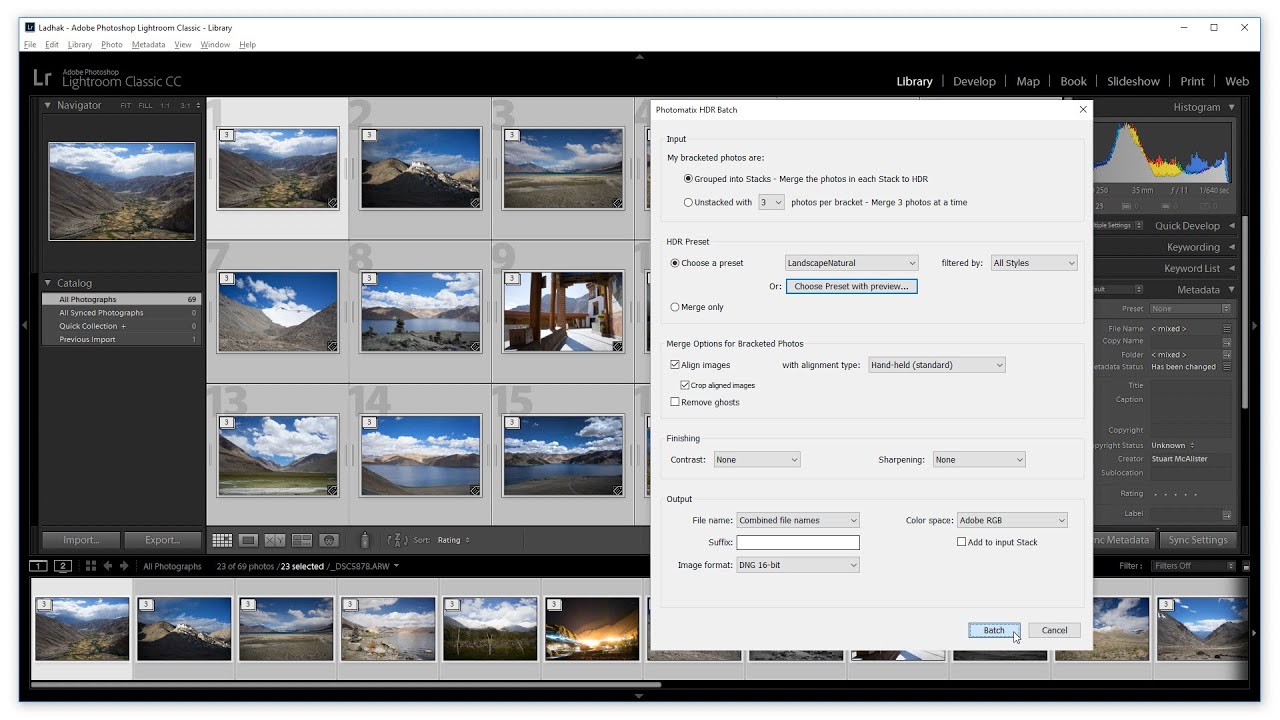Open Adobe RGB color space dropdown
The height and width of the screenshot is (720, 1280).
(1012, 520)
